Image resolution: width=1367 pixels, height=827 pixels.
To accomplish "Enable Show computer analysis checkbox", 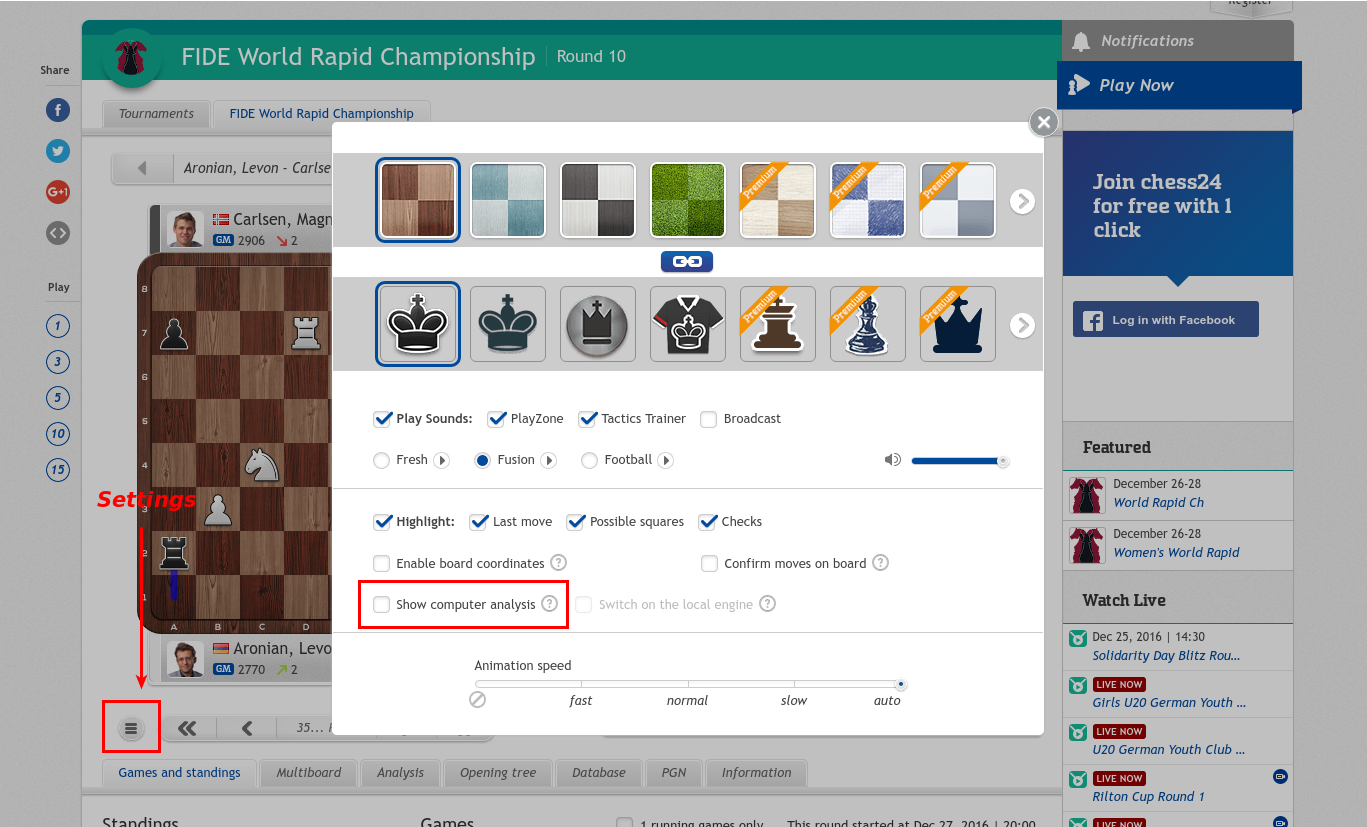I will 381,604.
